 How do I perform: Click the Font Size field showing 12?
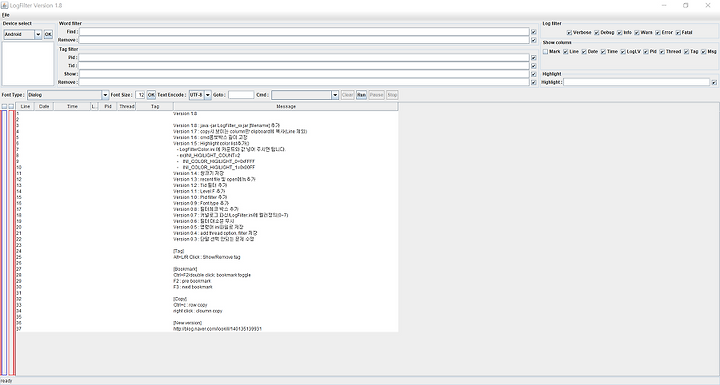[x=140, y=95]
